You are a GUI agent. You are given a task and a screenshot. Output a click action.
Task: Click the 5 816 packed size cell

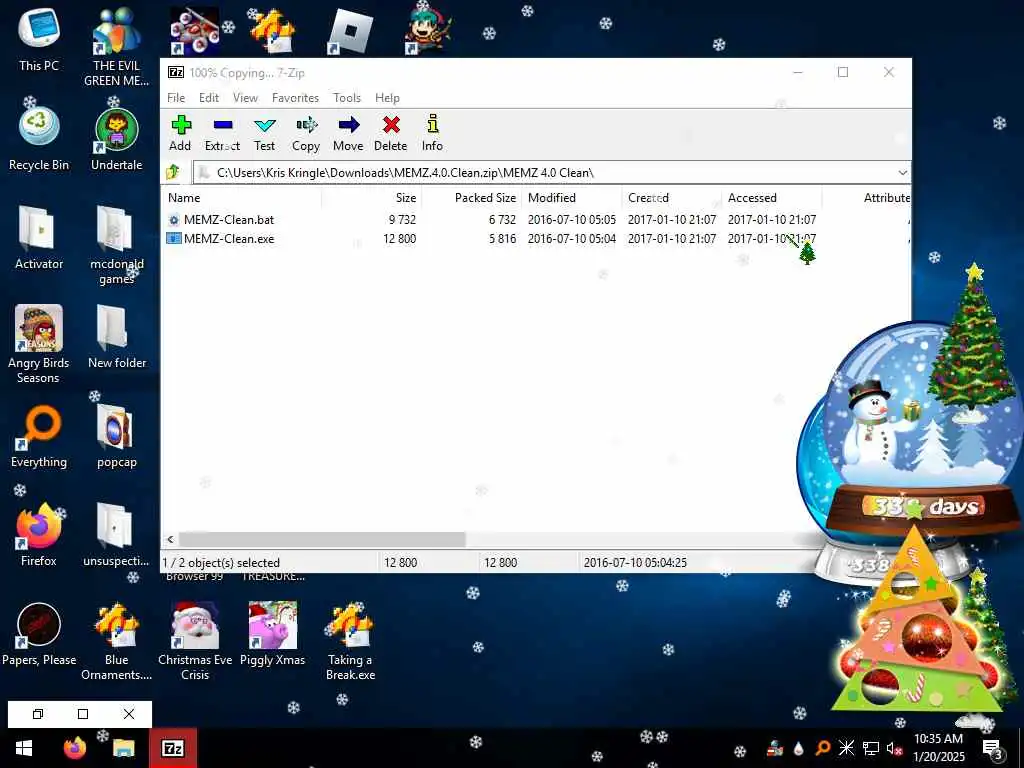coord(502,239)
